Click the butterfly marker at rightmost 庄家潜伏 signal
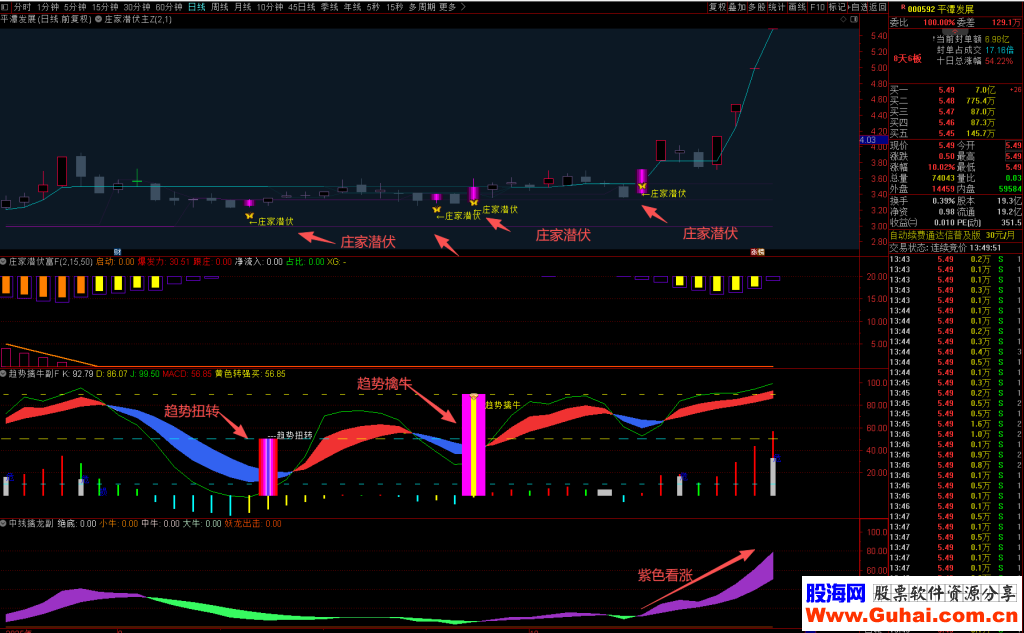The image size is (1024, 633). (x=641, y=187)
